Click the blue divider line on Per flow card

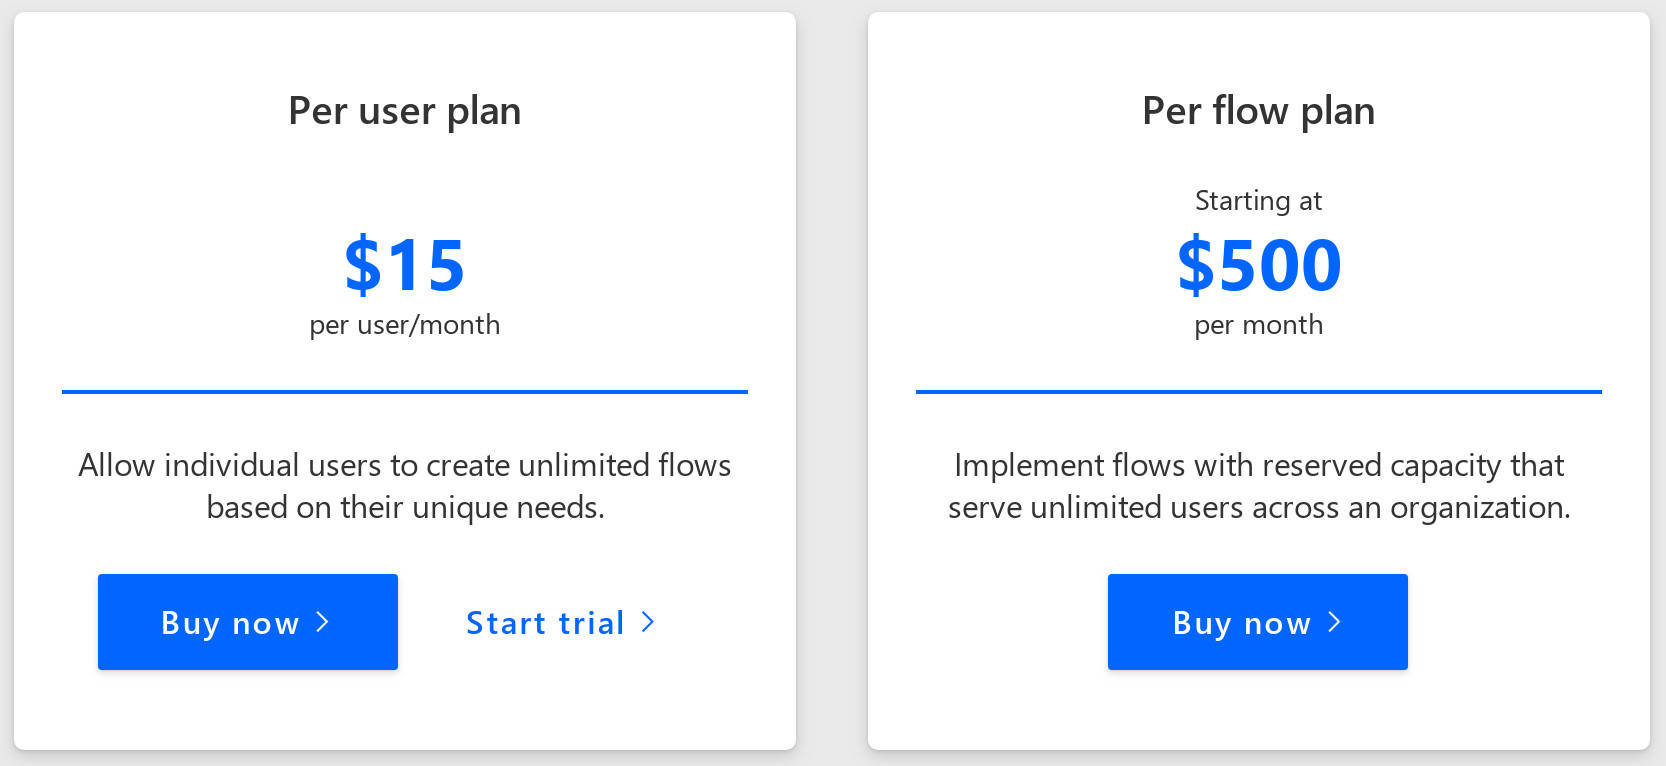point(1257,391)
